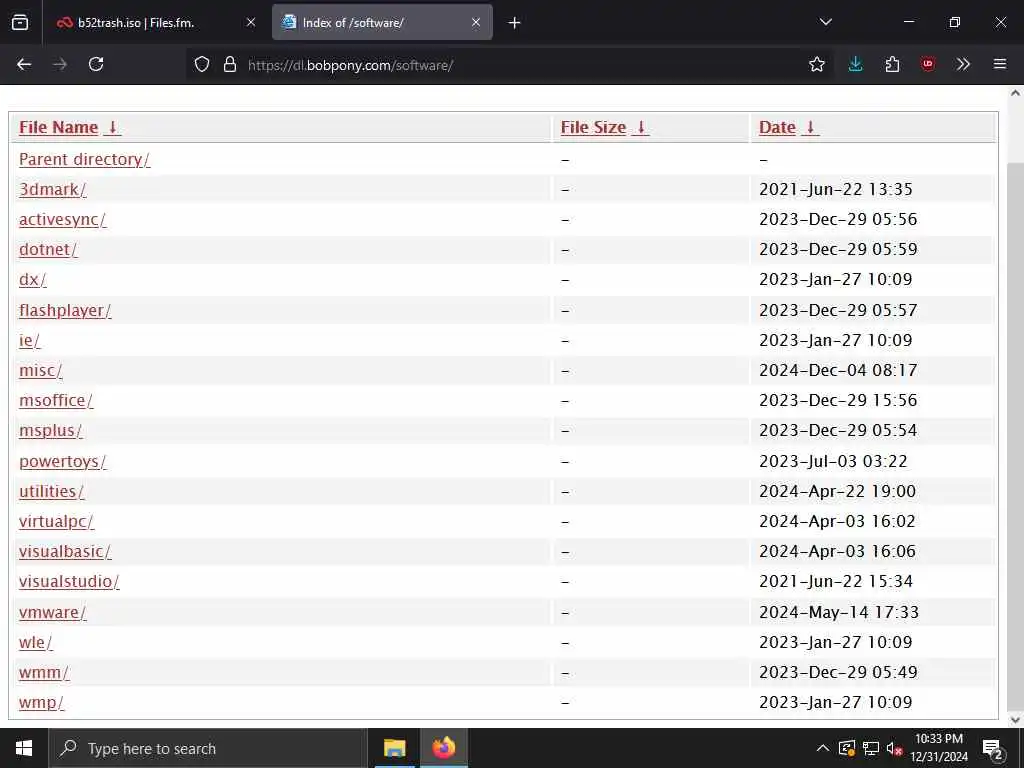Open the wle folder
The width and height of the screenshot is (1024, 768).
coord(35,642)
